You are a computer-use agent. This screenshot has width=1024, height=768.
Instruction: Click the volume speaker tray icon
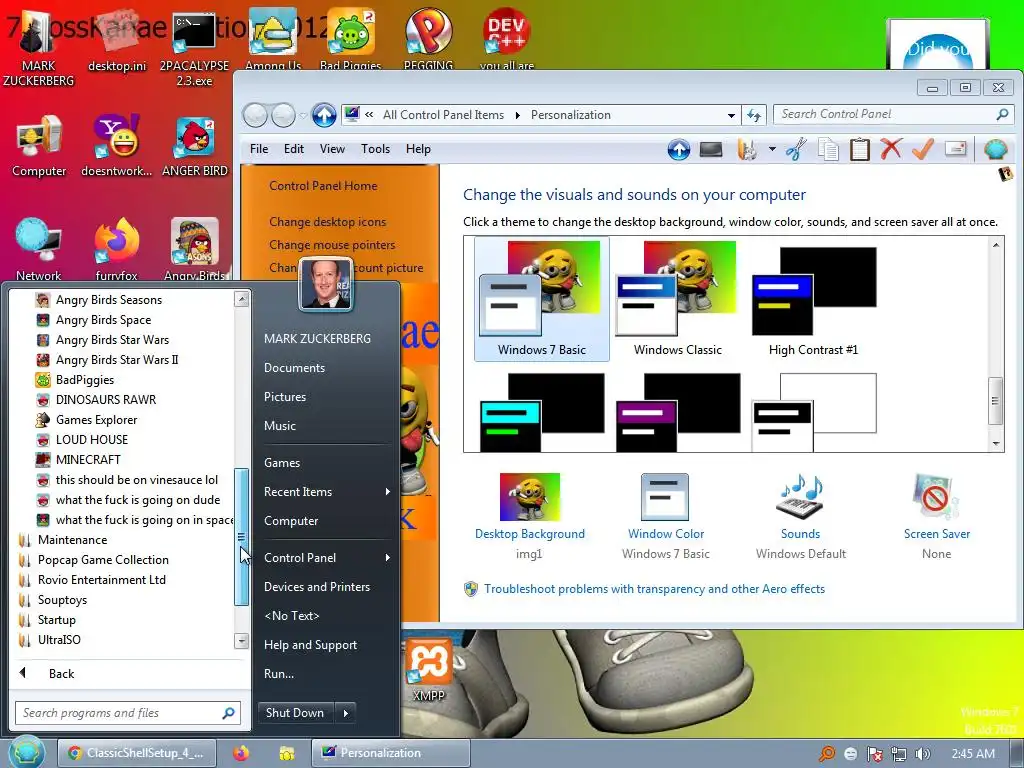click(922, 754)
